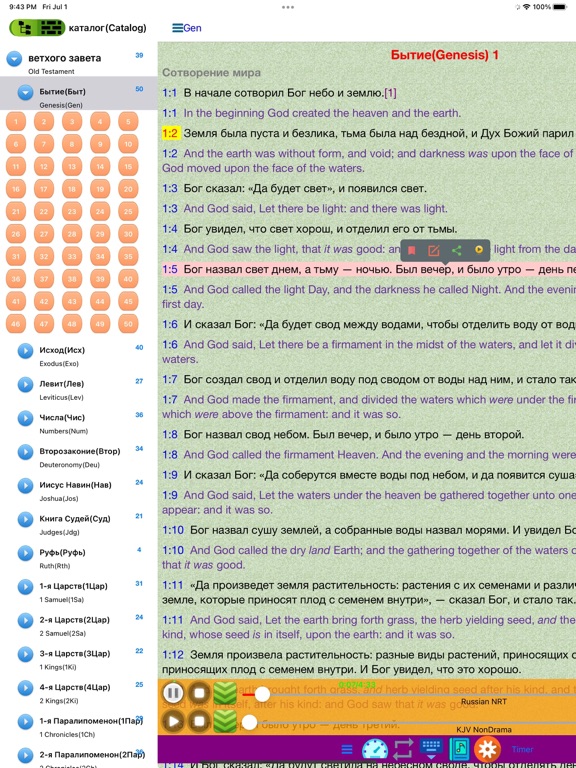Screen dimensions: 576x768
Task: Expand 1-я Паралипоменон (1 Chronicles) book
Action: 25,721
